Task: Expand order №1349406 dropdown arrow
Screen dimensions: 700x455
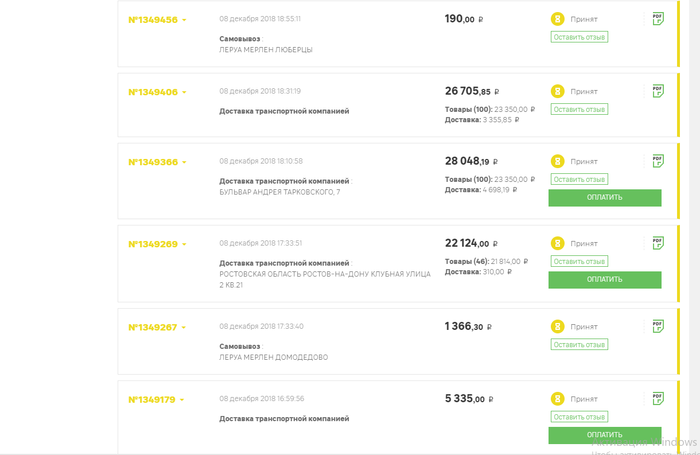Action: click(184, 93)
